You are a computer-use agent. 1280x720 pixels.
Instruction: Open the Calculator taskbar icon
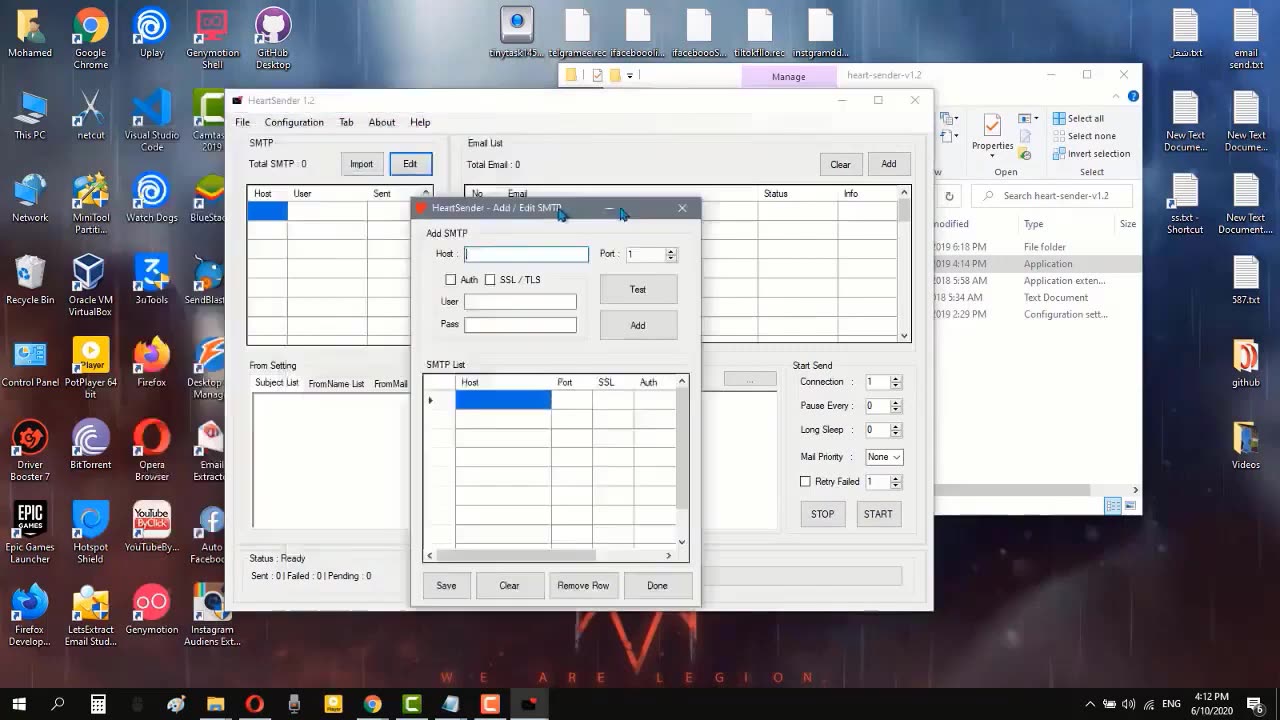coord(98,704)
